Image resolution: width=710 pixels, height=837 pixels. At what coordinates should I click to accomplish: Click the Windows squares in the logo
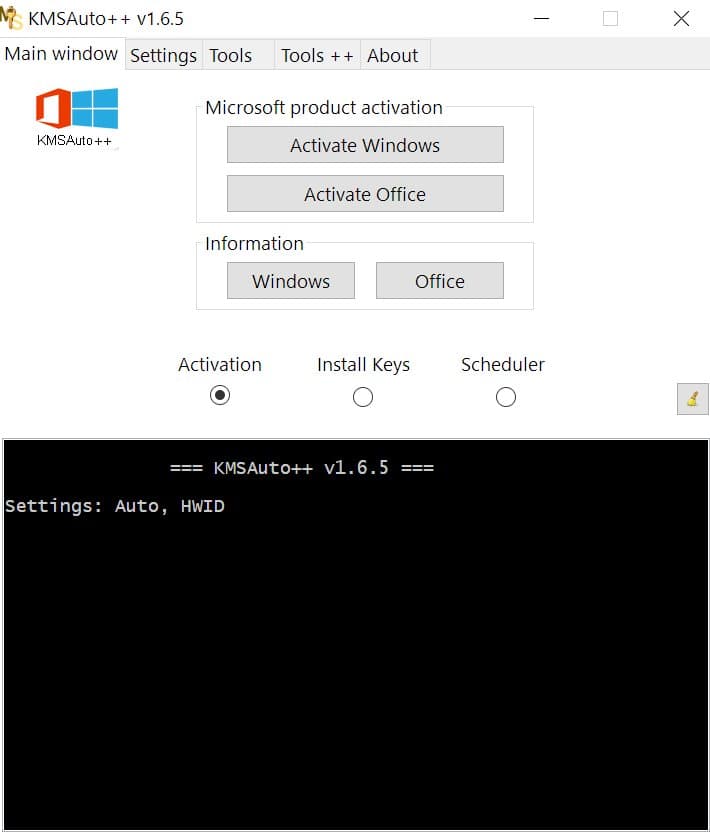tap(96, 110)
